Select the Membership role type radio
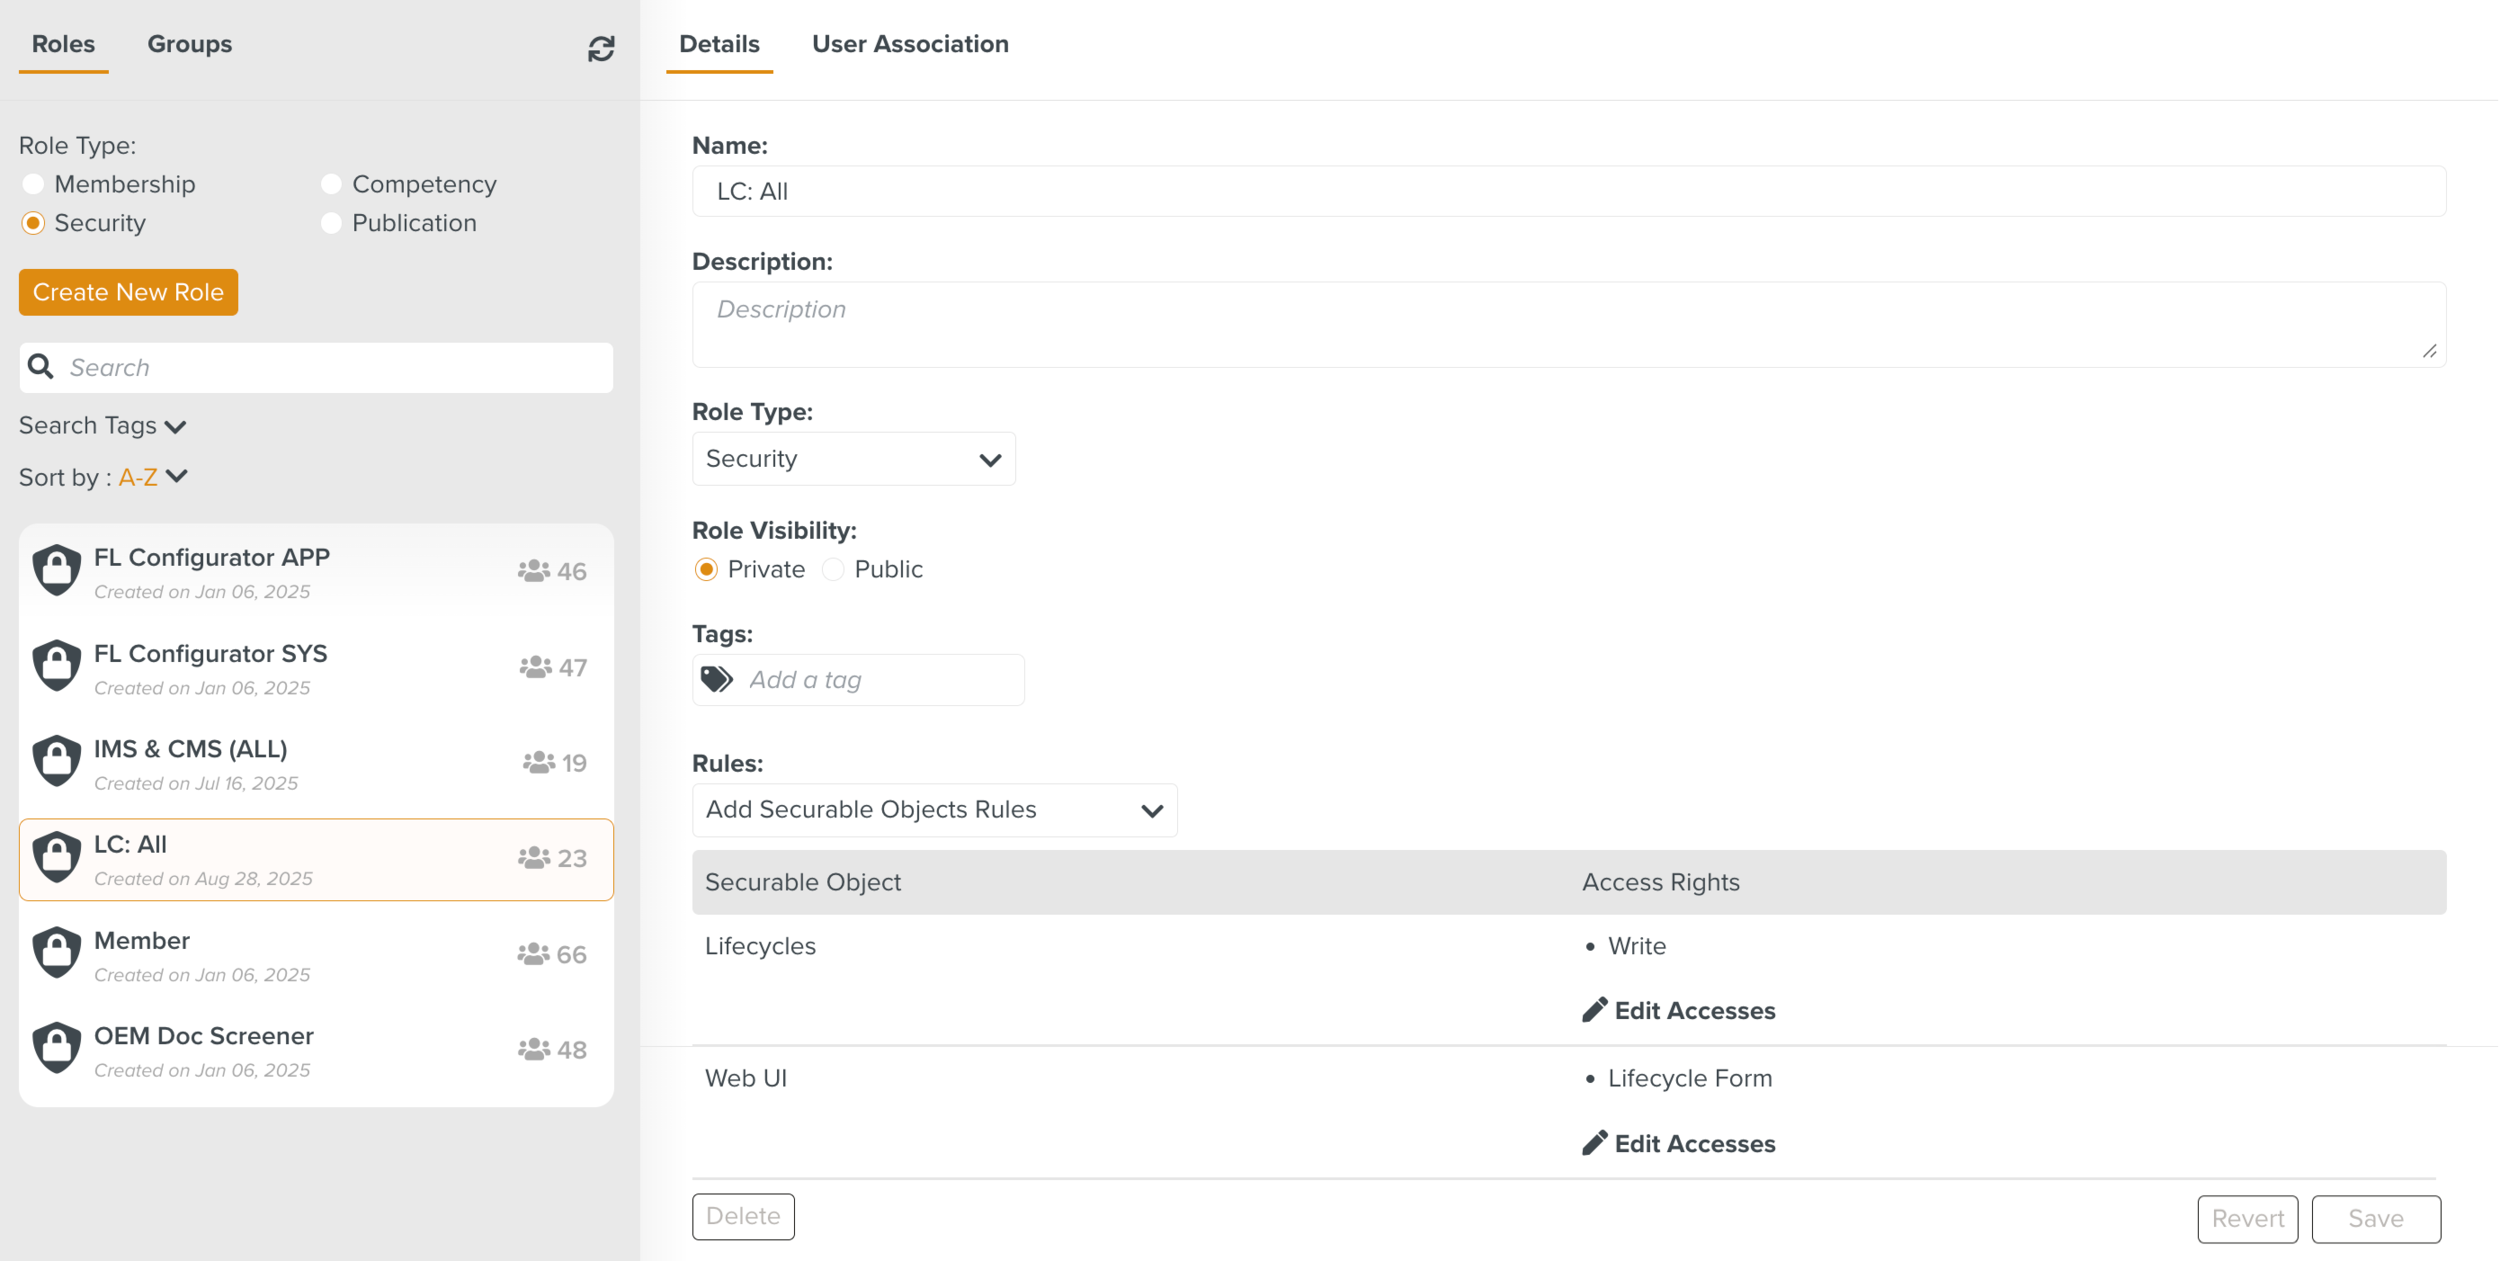Screen dimensions: 2500x1261 pyautogui.click(x=33, y=184)
